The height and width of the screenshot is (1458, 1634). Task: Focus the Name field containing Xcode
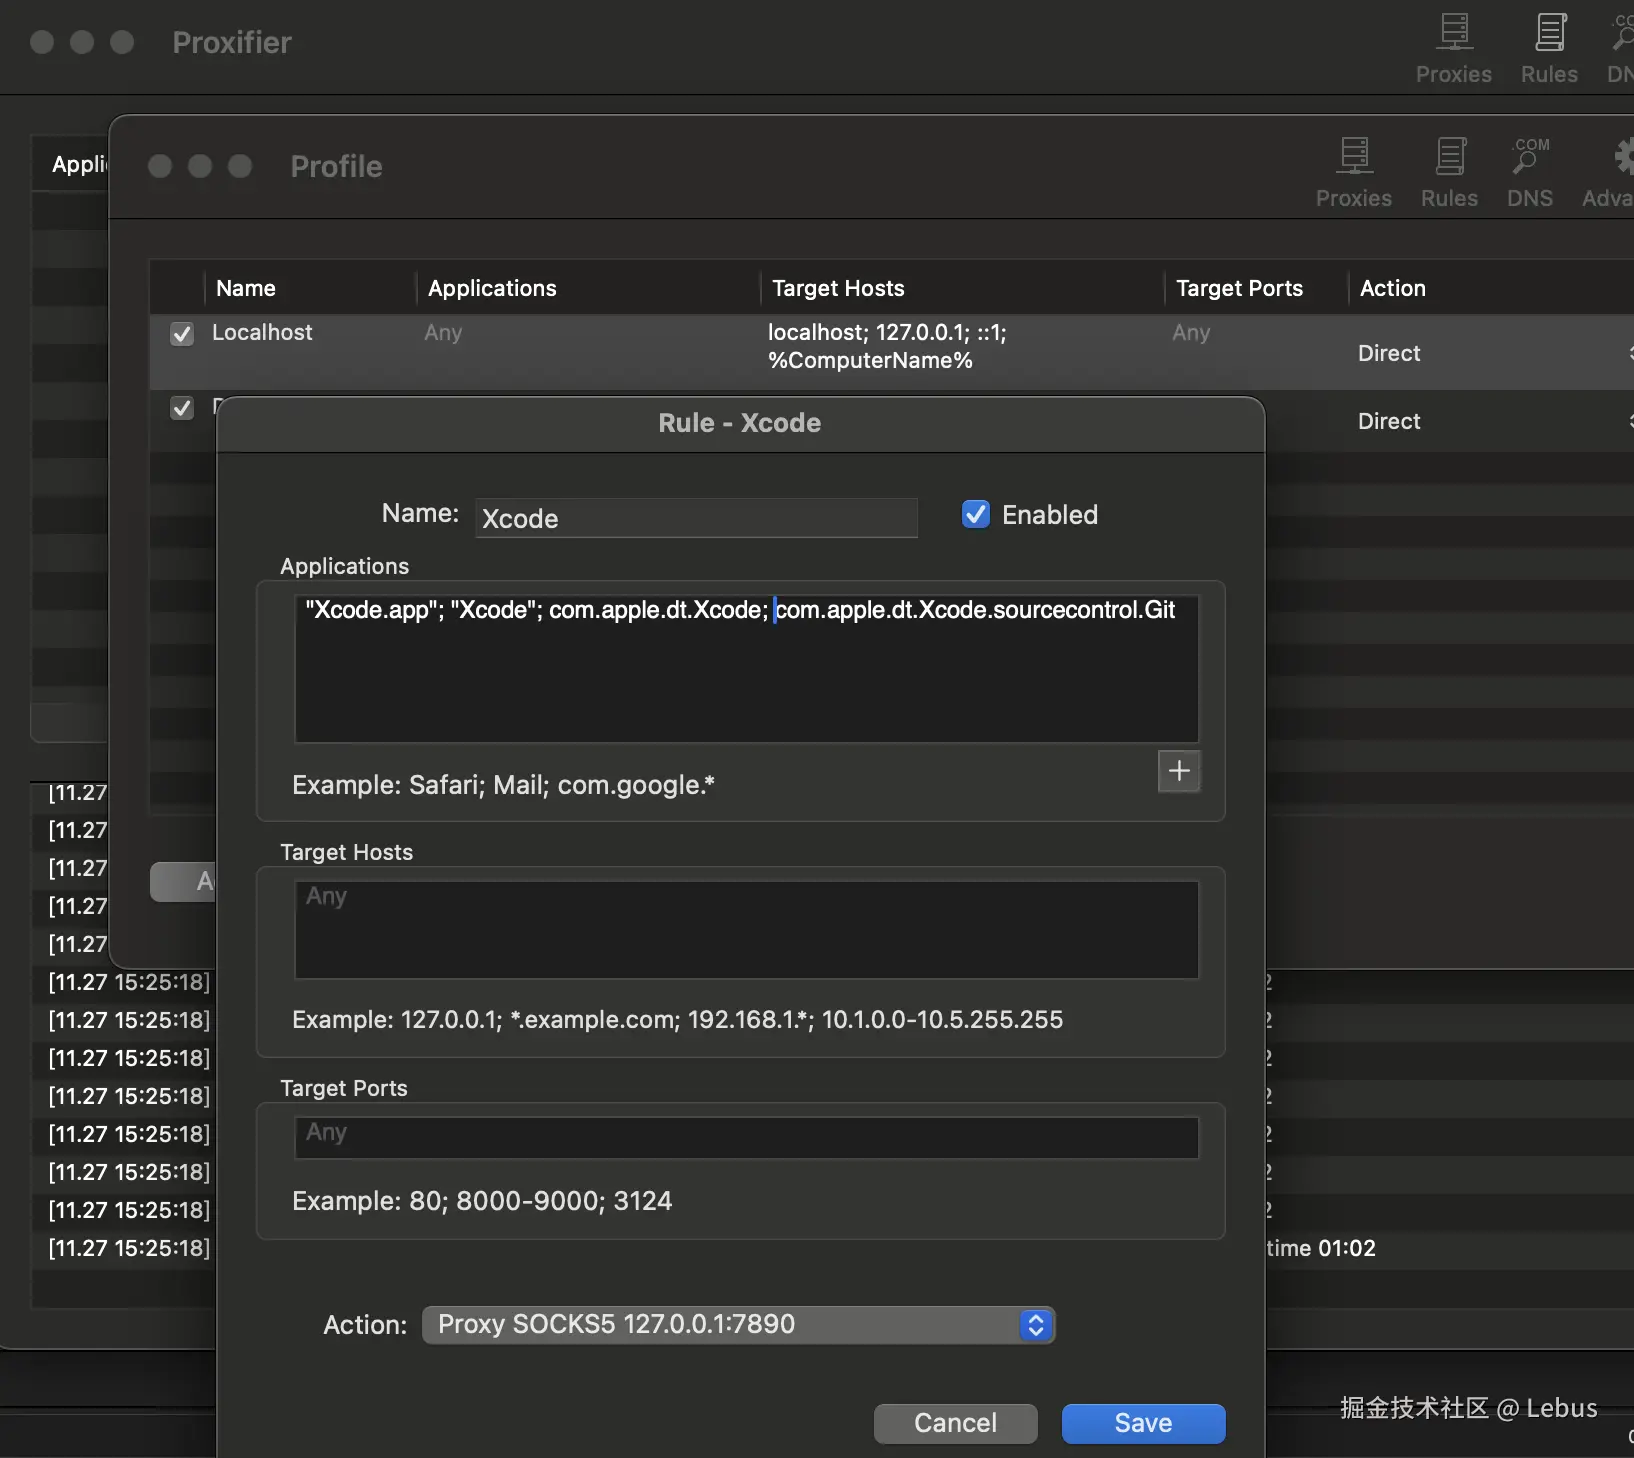pyautogui.click(x=696, y=518)
